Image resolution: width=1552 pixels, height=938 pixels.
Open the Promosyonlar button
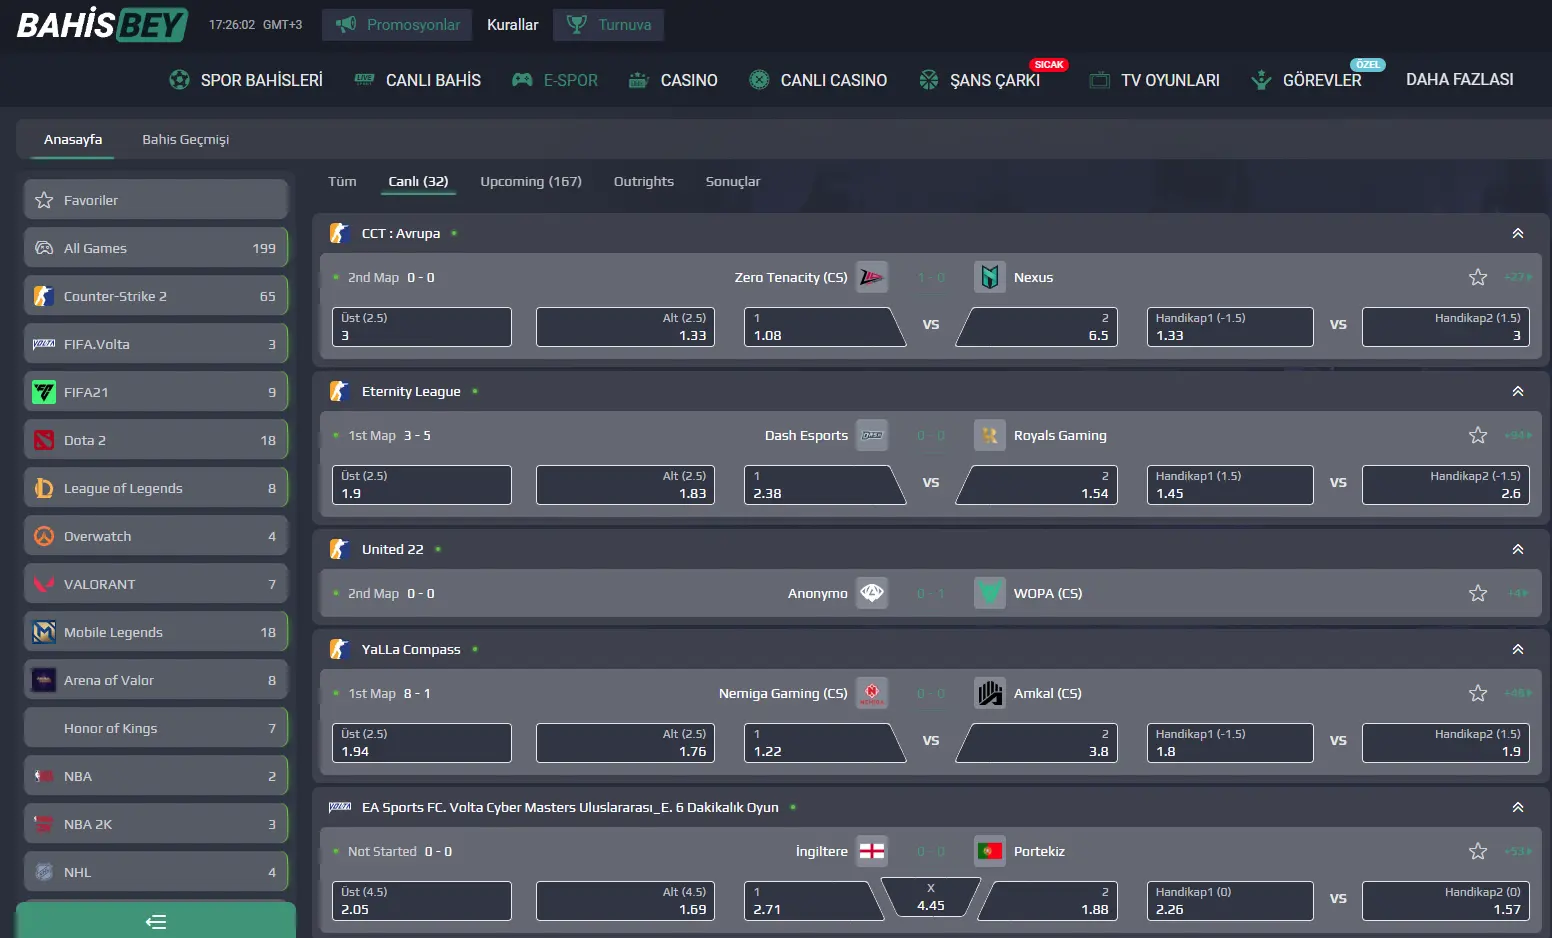click(397, 25)
